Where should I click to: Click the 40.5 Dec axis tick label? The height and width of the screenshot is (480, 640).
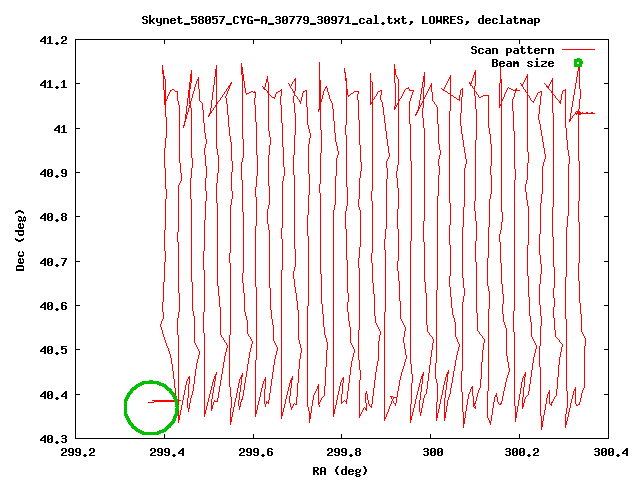[x=53, y=350]
